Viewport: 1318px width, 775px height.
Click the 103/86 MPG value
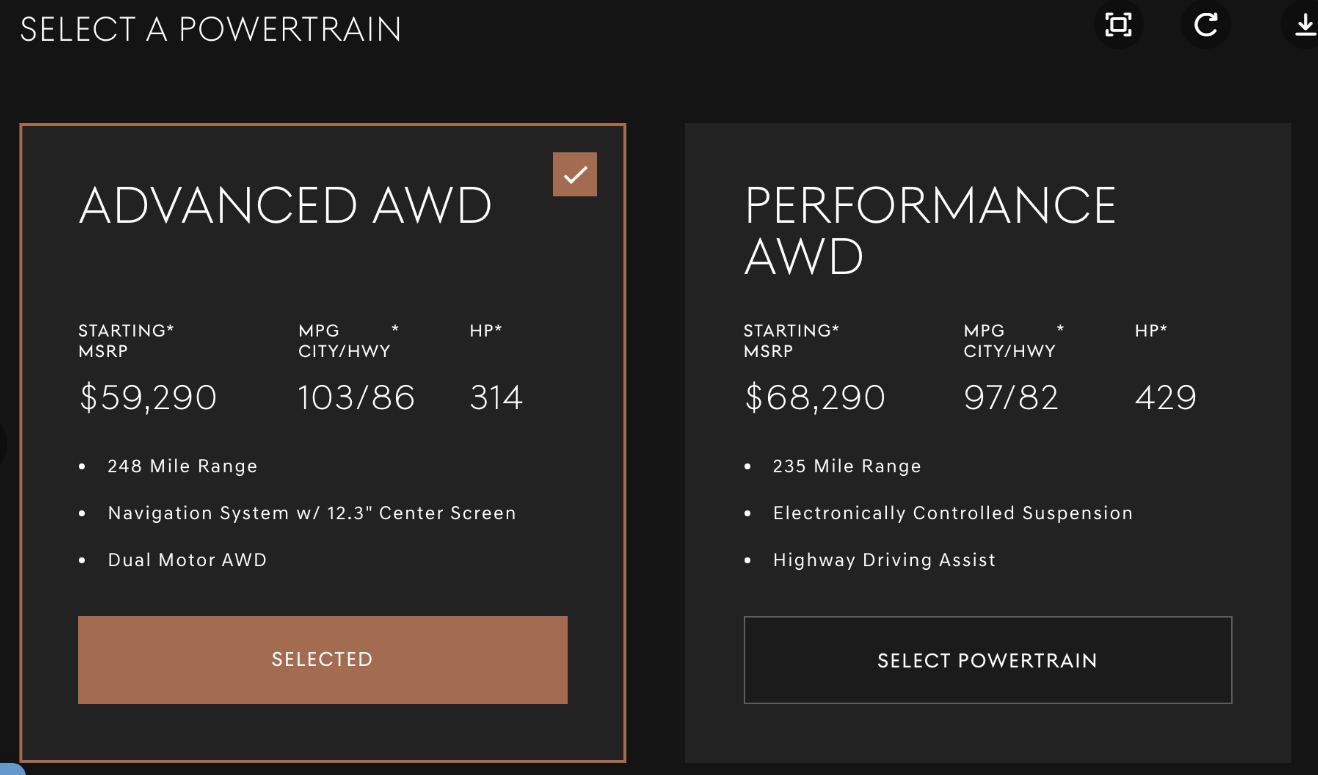(356, 398)
